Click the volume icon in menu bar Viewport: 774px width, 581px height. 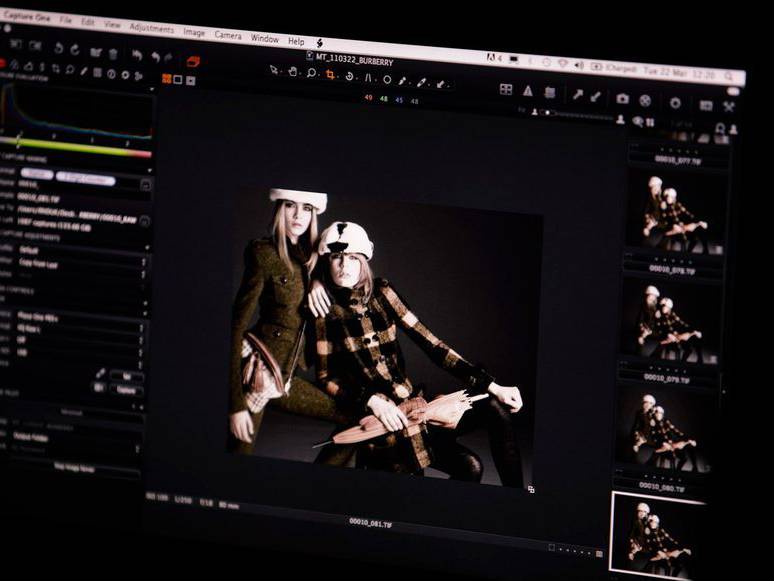click(x=579, y=65)
